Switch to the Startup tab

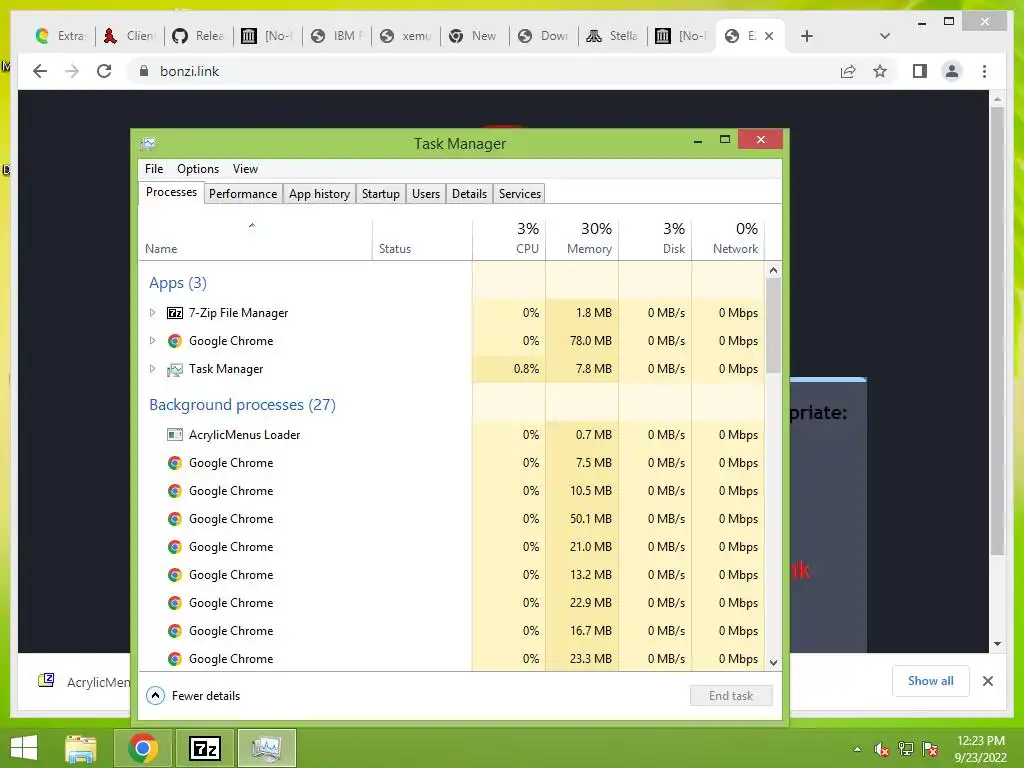(381, 194)
